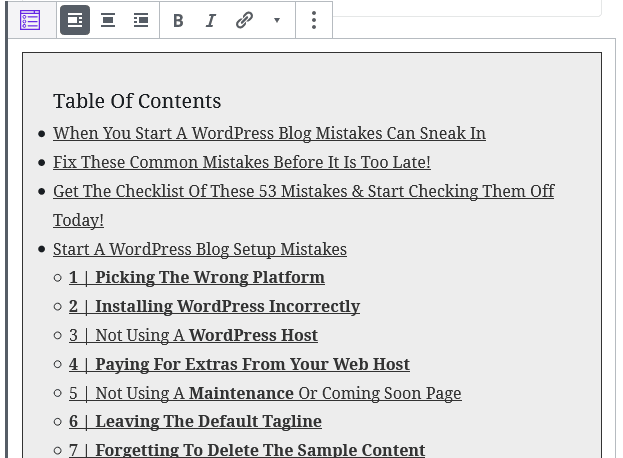This screenshot has width=623, height=458.
Task: Open the block's more options menu
Action: tap(314, 20)
